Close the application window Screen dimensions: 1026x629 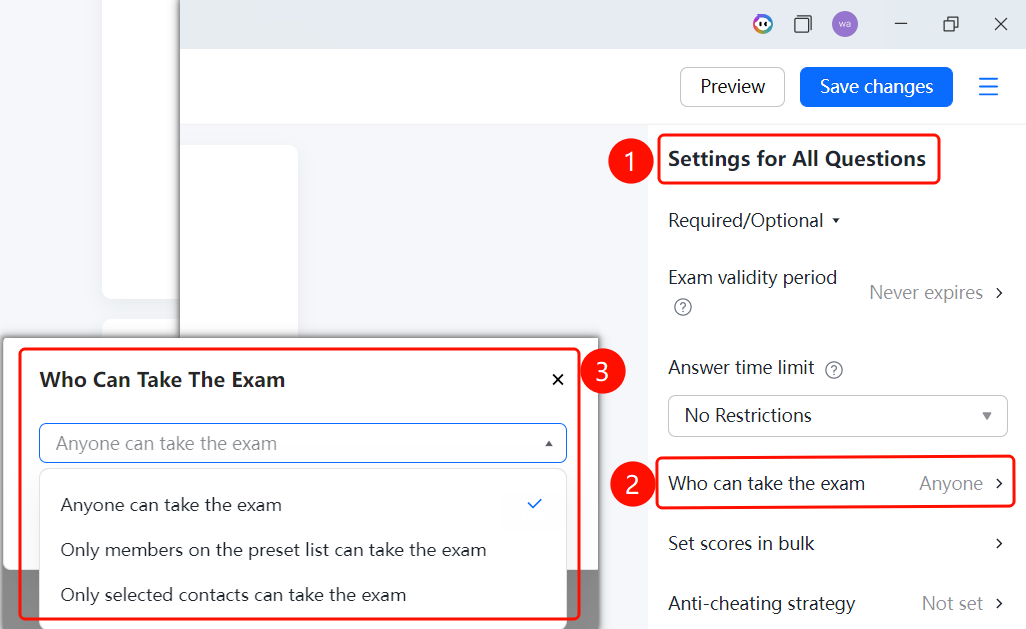tap(1000, 24)
